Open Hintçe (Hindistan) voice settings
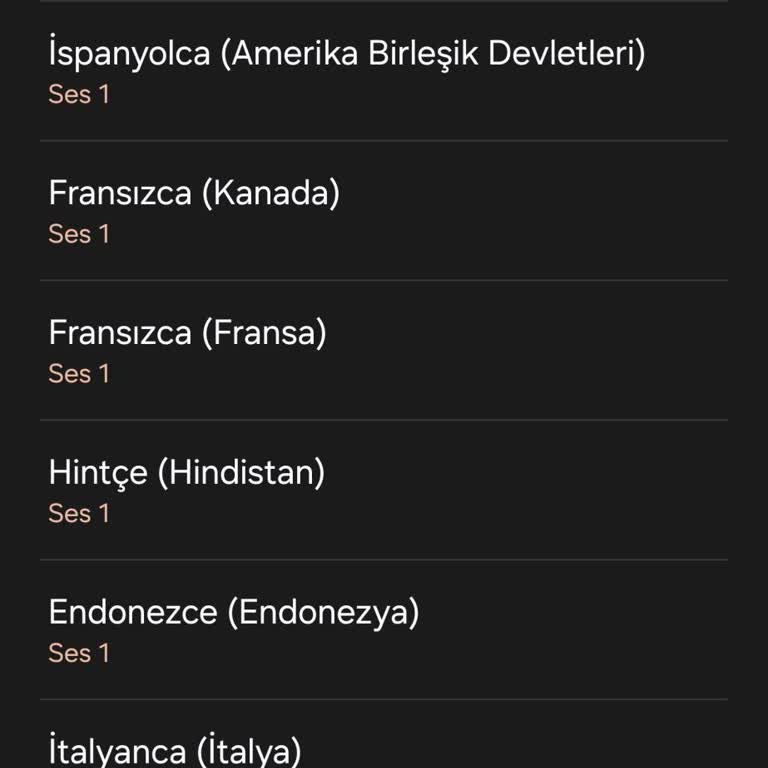 point(384,490)
